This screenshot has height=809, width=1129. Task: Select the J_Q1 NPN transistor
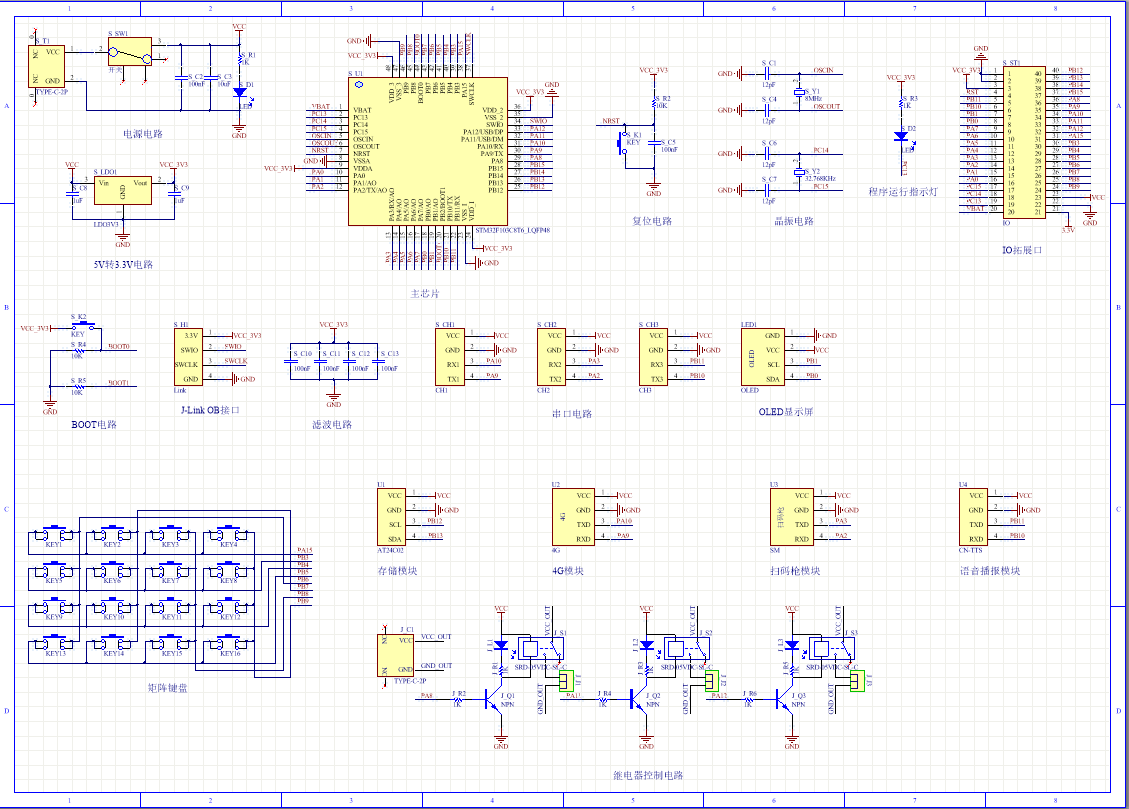494,700
